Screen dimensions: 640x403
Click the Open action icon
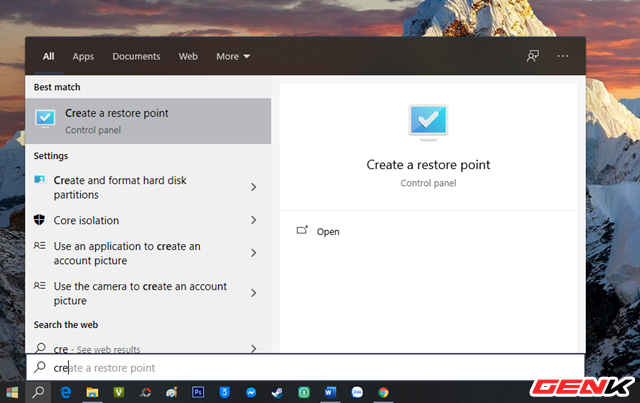pos(302,230)
